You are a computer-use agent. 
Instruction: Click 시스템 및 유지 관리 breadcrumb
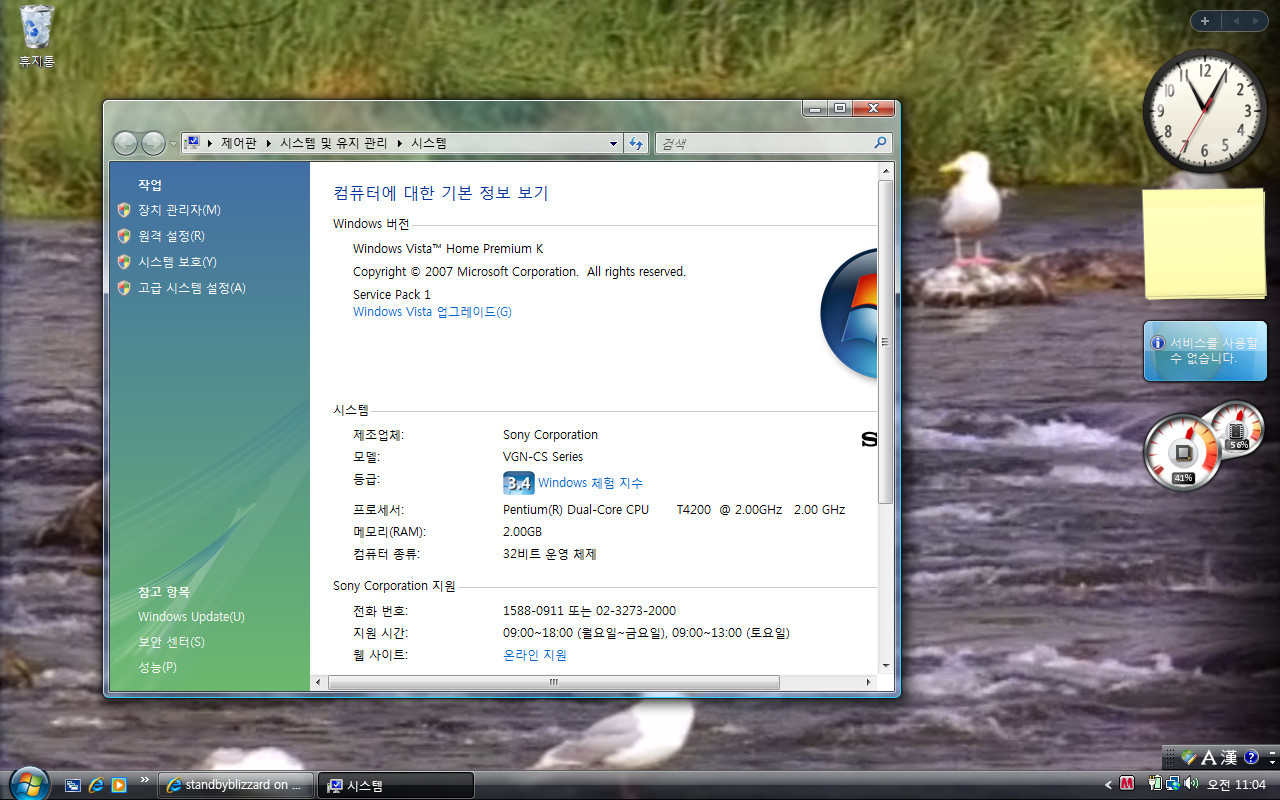point(333,143)
